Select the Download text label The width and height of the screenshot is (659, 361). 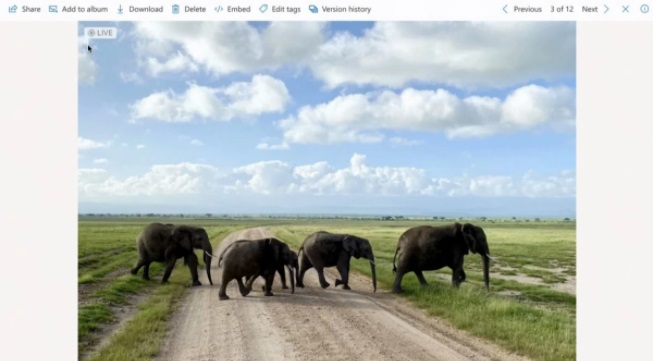pos(146,9)
